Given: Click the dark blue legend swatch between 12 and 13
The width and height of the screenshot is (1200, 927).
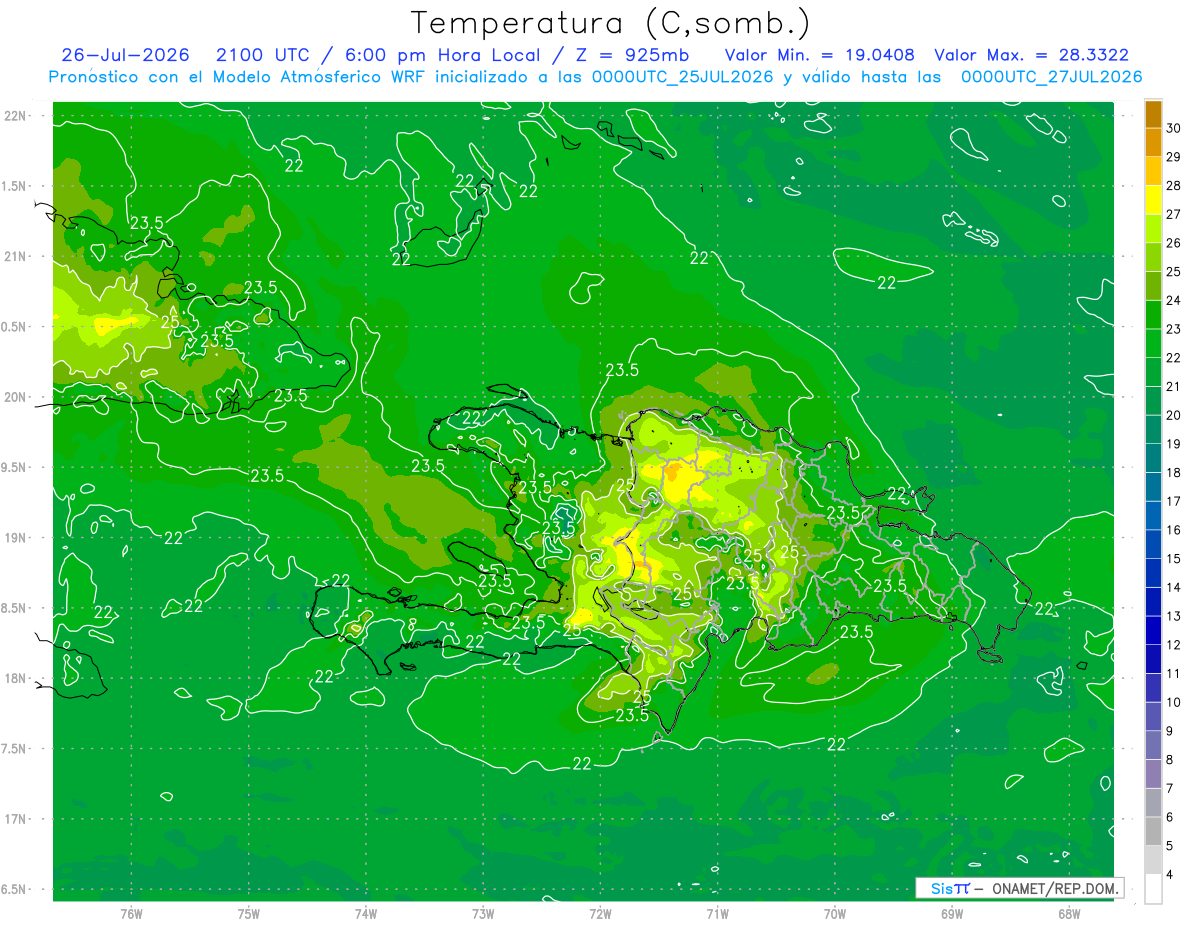Looking at the screenshot, I should pos(1153,630).
